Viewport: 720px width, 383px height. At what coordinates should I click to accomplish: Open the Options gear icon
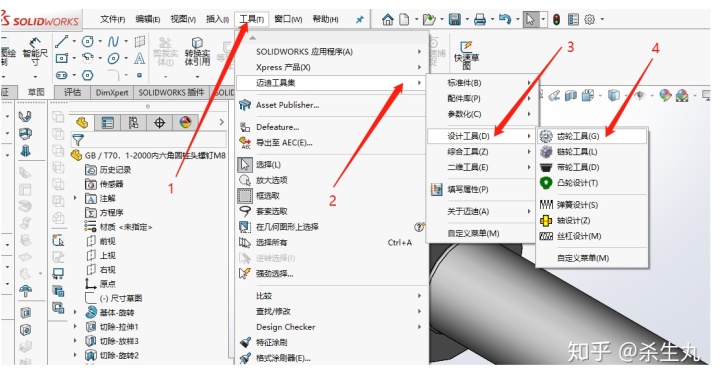[590, 19]
